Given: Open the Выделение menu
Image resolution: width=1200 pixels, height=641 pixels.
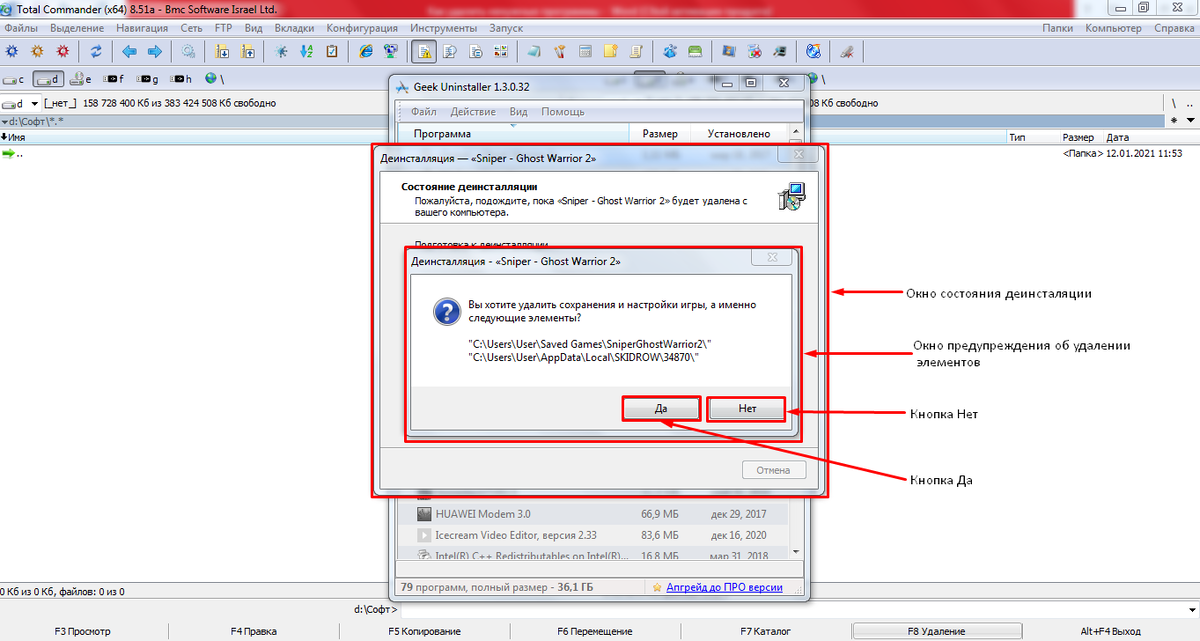Looking at the screenshot, I should [75, 28].
